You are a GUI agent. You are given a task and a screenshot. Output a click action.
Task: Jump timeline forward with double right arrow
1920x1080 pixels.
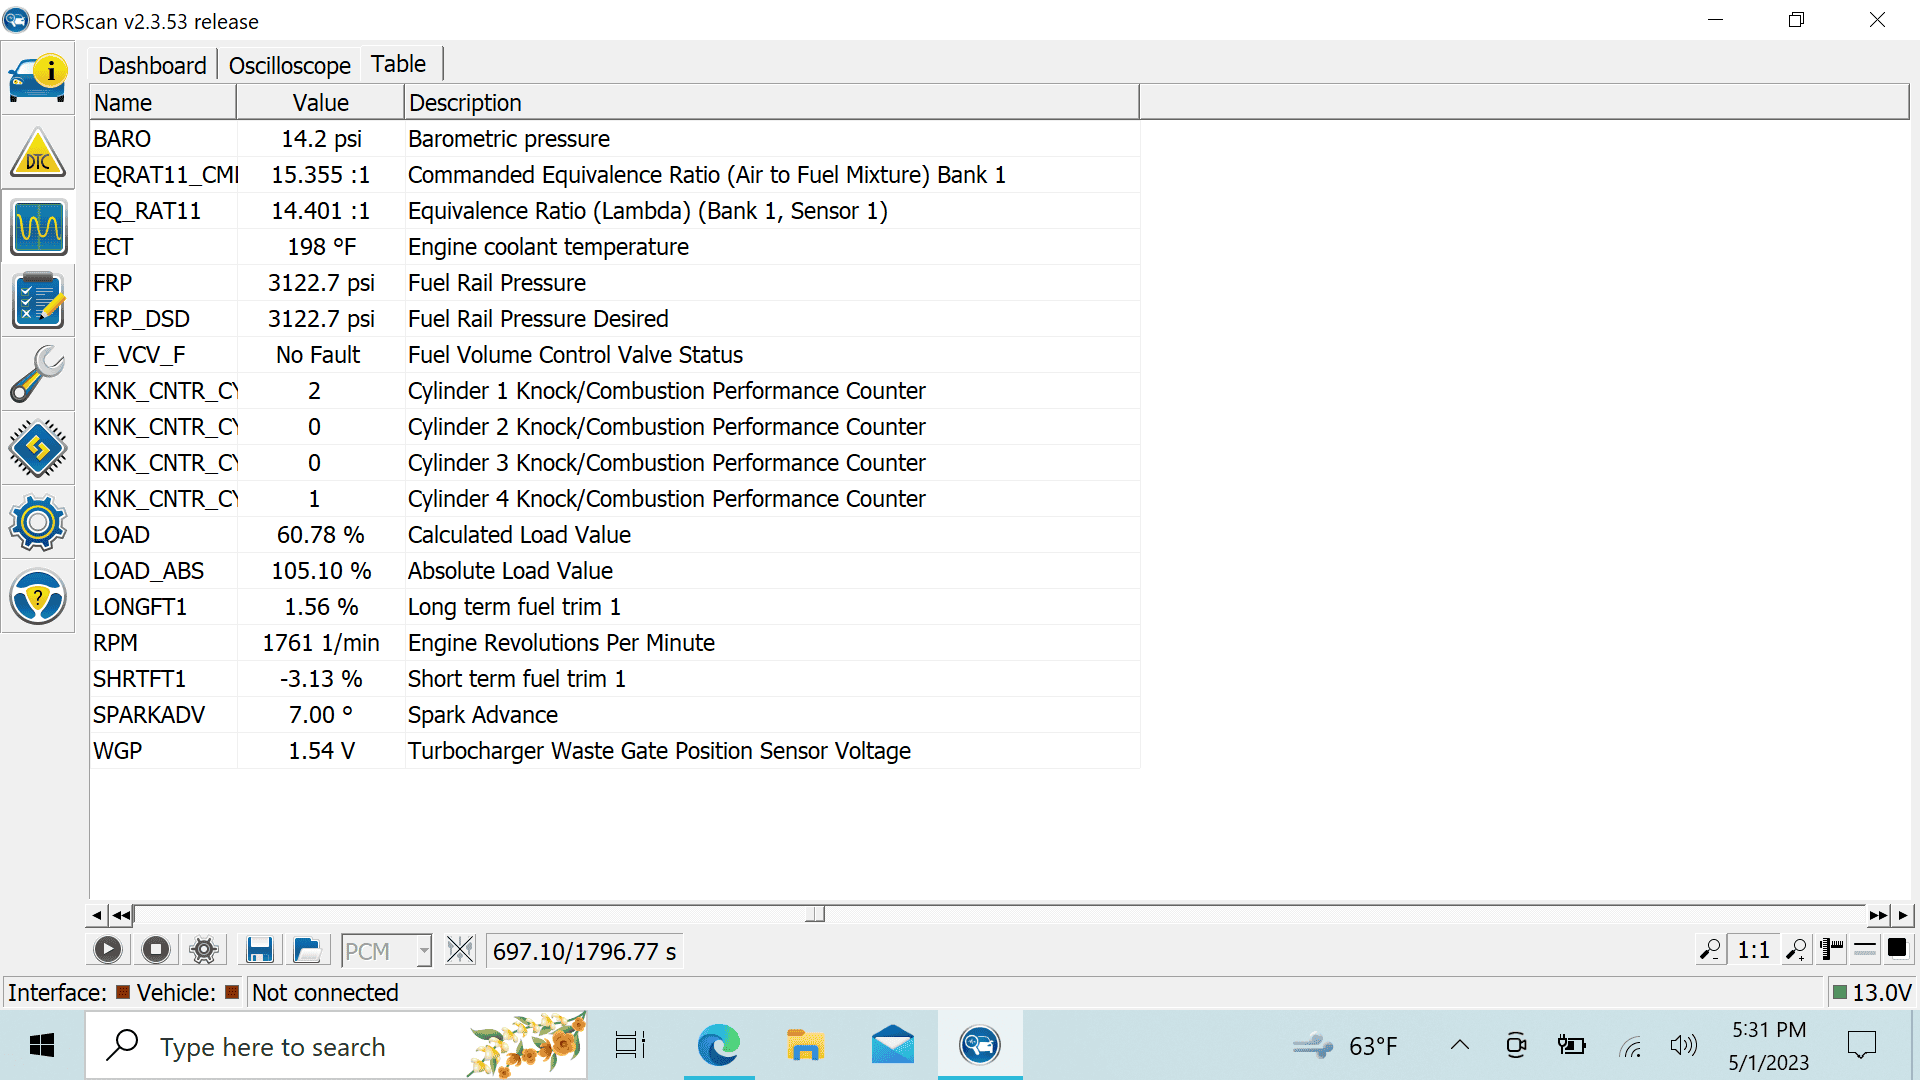(1878, 915)
